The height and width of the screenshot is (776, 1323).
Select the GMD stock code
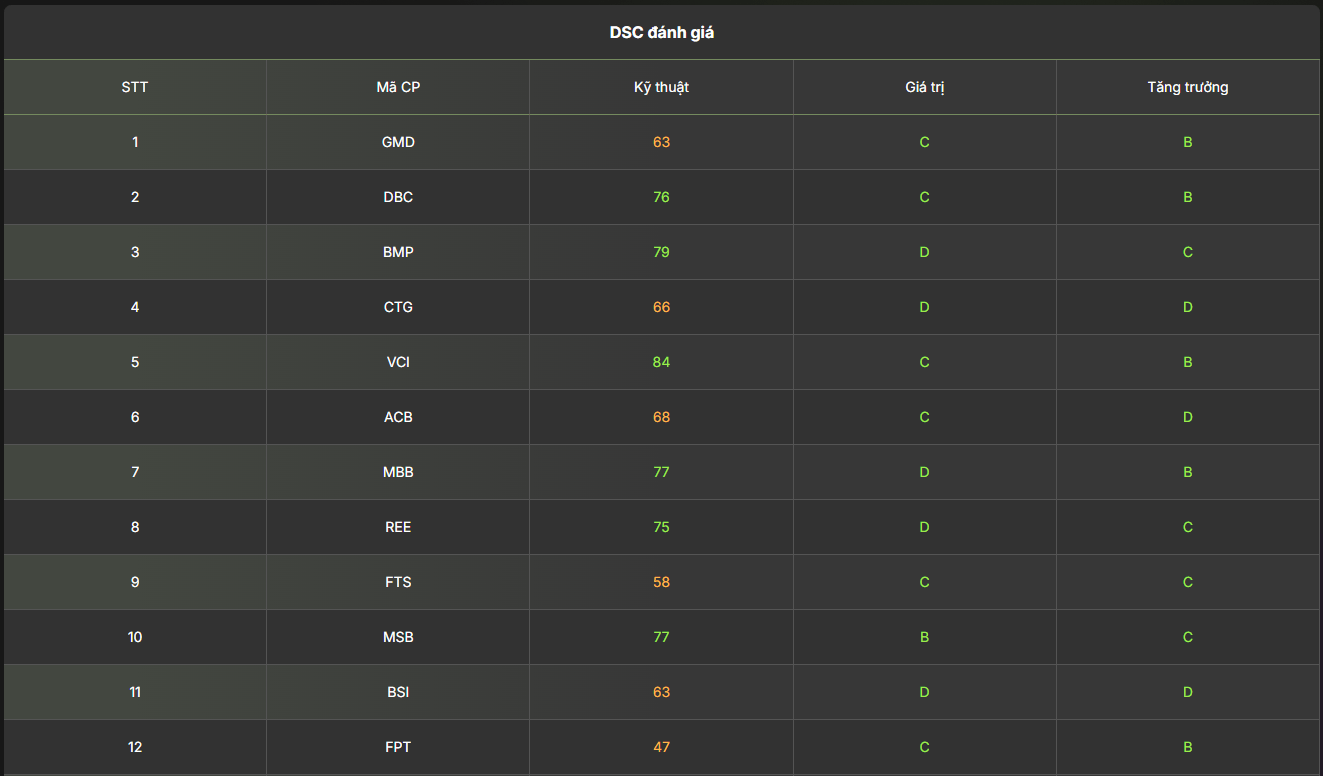pos(398,142)
